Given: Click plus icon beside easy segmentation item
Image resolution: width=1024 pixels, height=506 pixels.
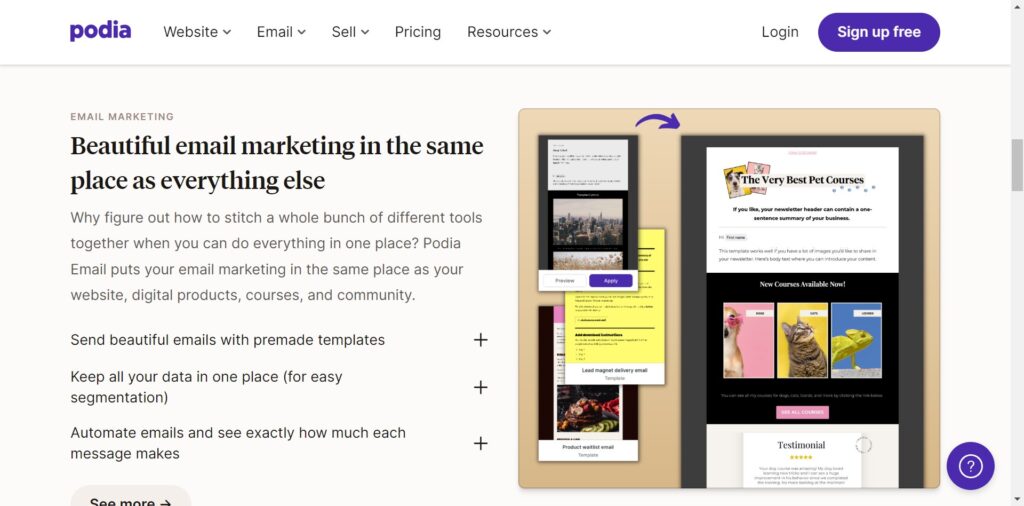Looking at the screenshot, I should (x=481, y=387).
